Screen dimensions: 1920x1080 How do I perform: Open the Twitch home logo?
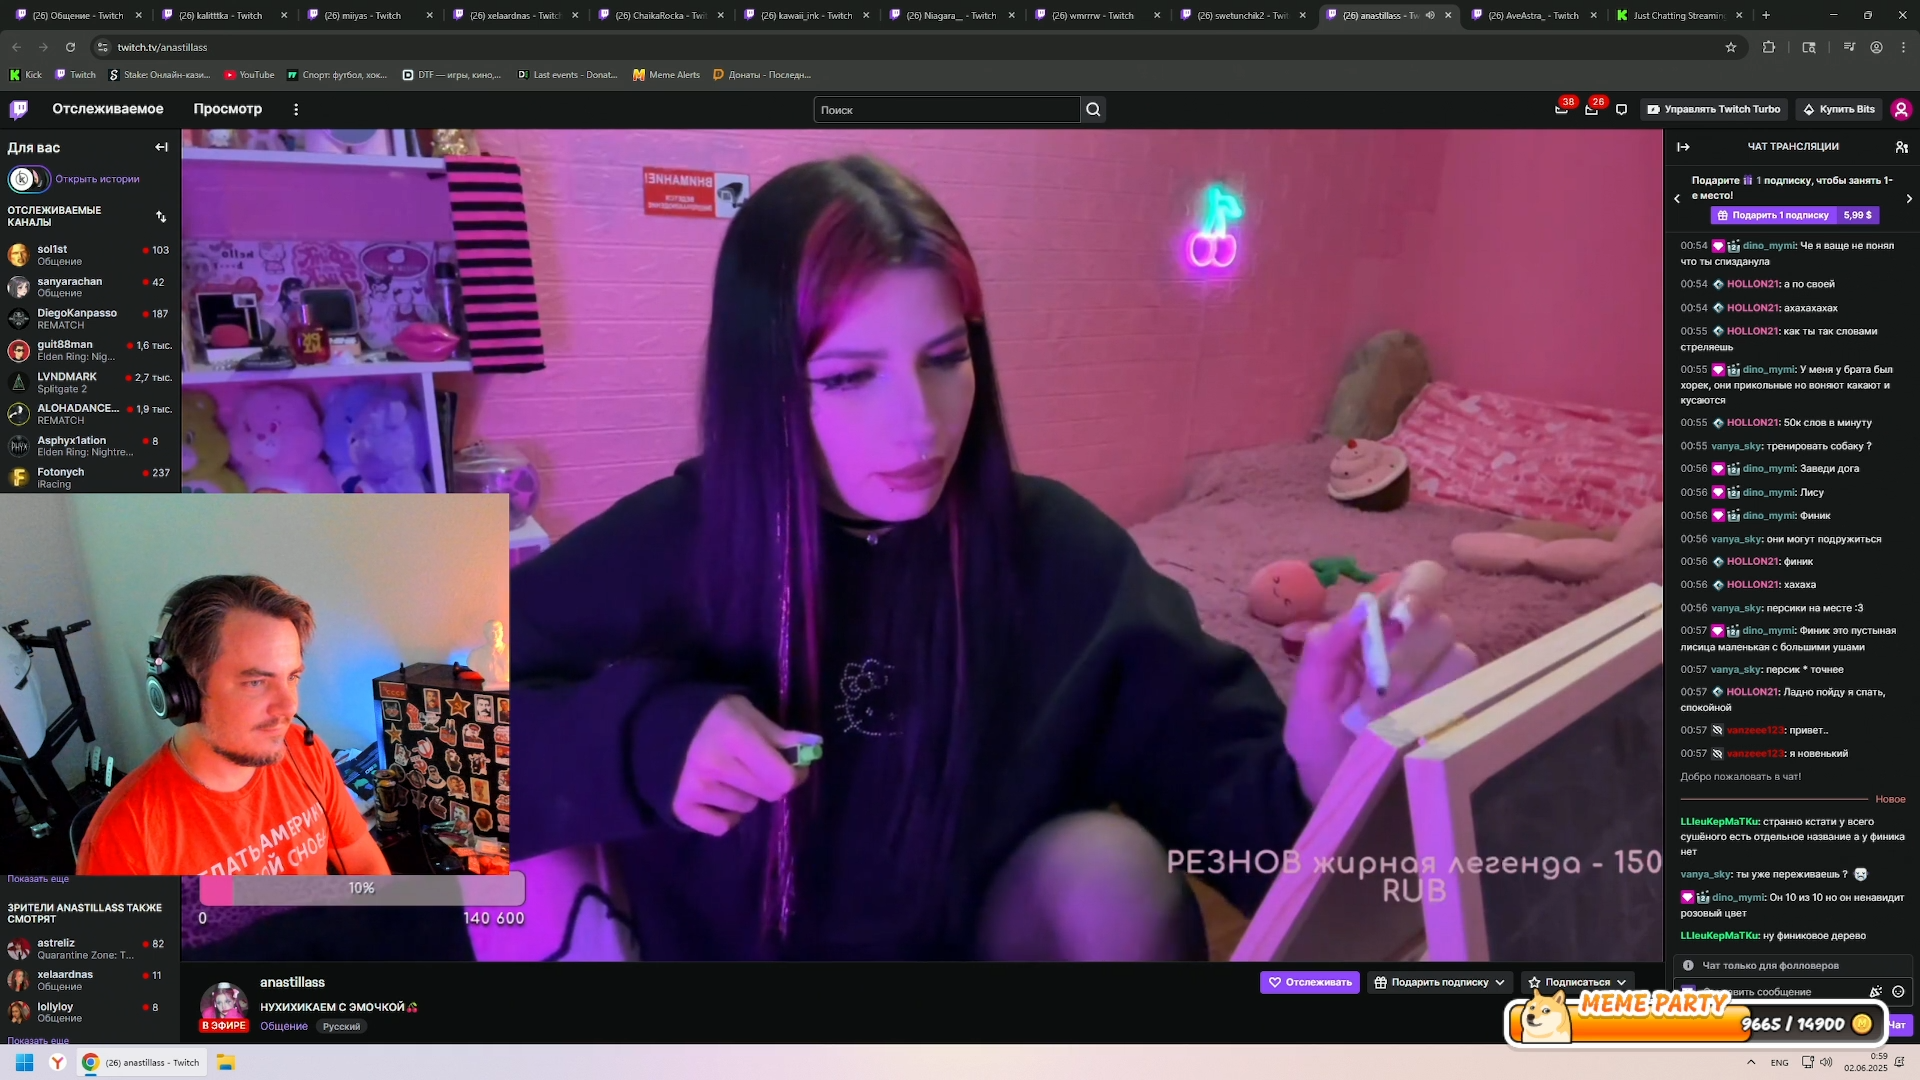pos(19,109)
